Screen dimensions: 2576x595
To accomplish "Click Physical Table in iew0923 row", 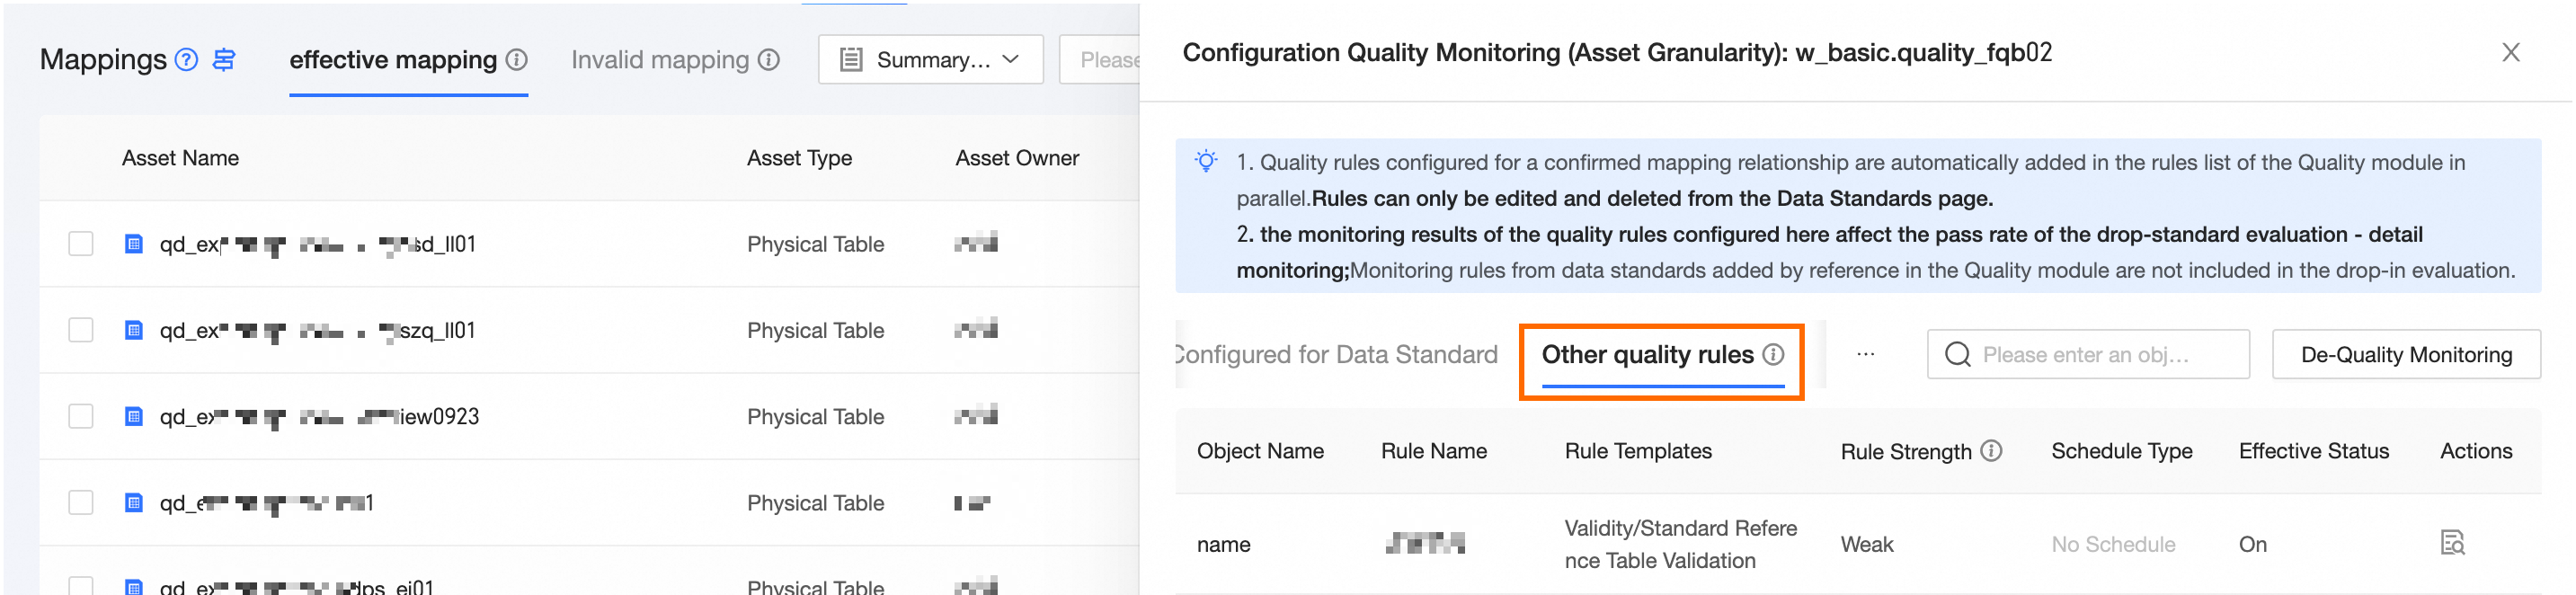I will tap(815, 416).
